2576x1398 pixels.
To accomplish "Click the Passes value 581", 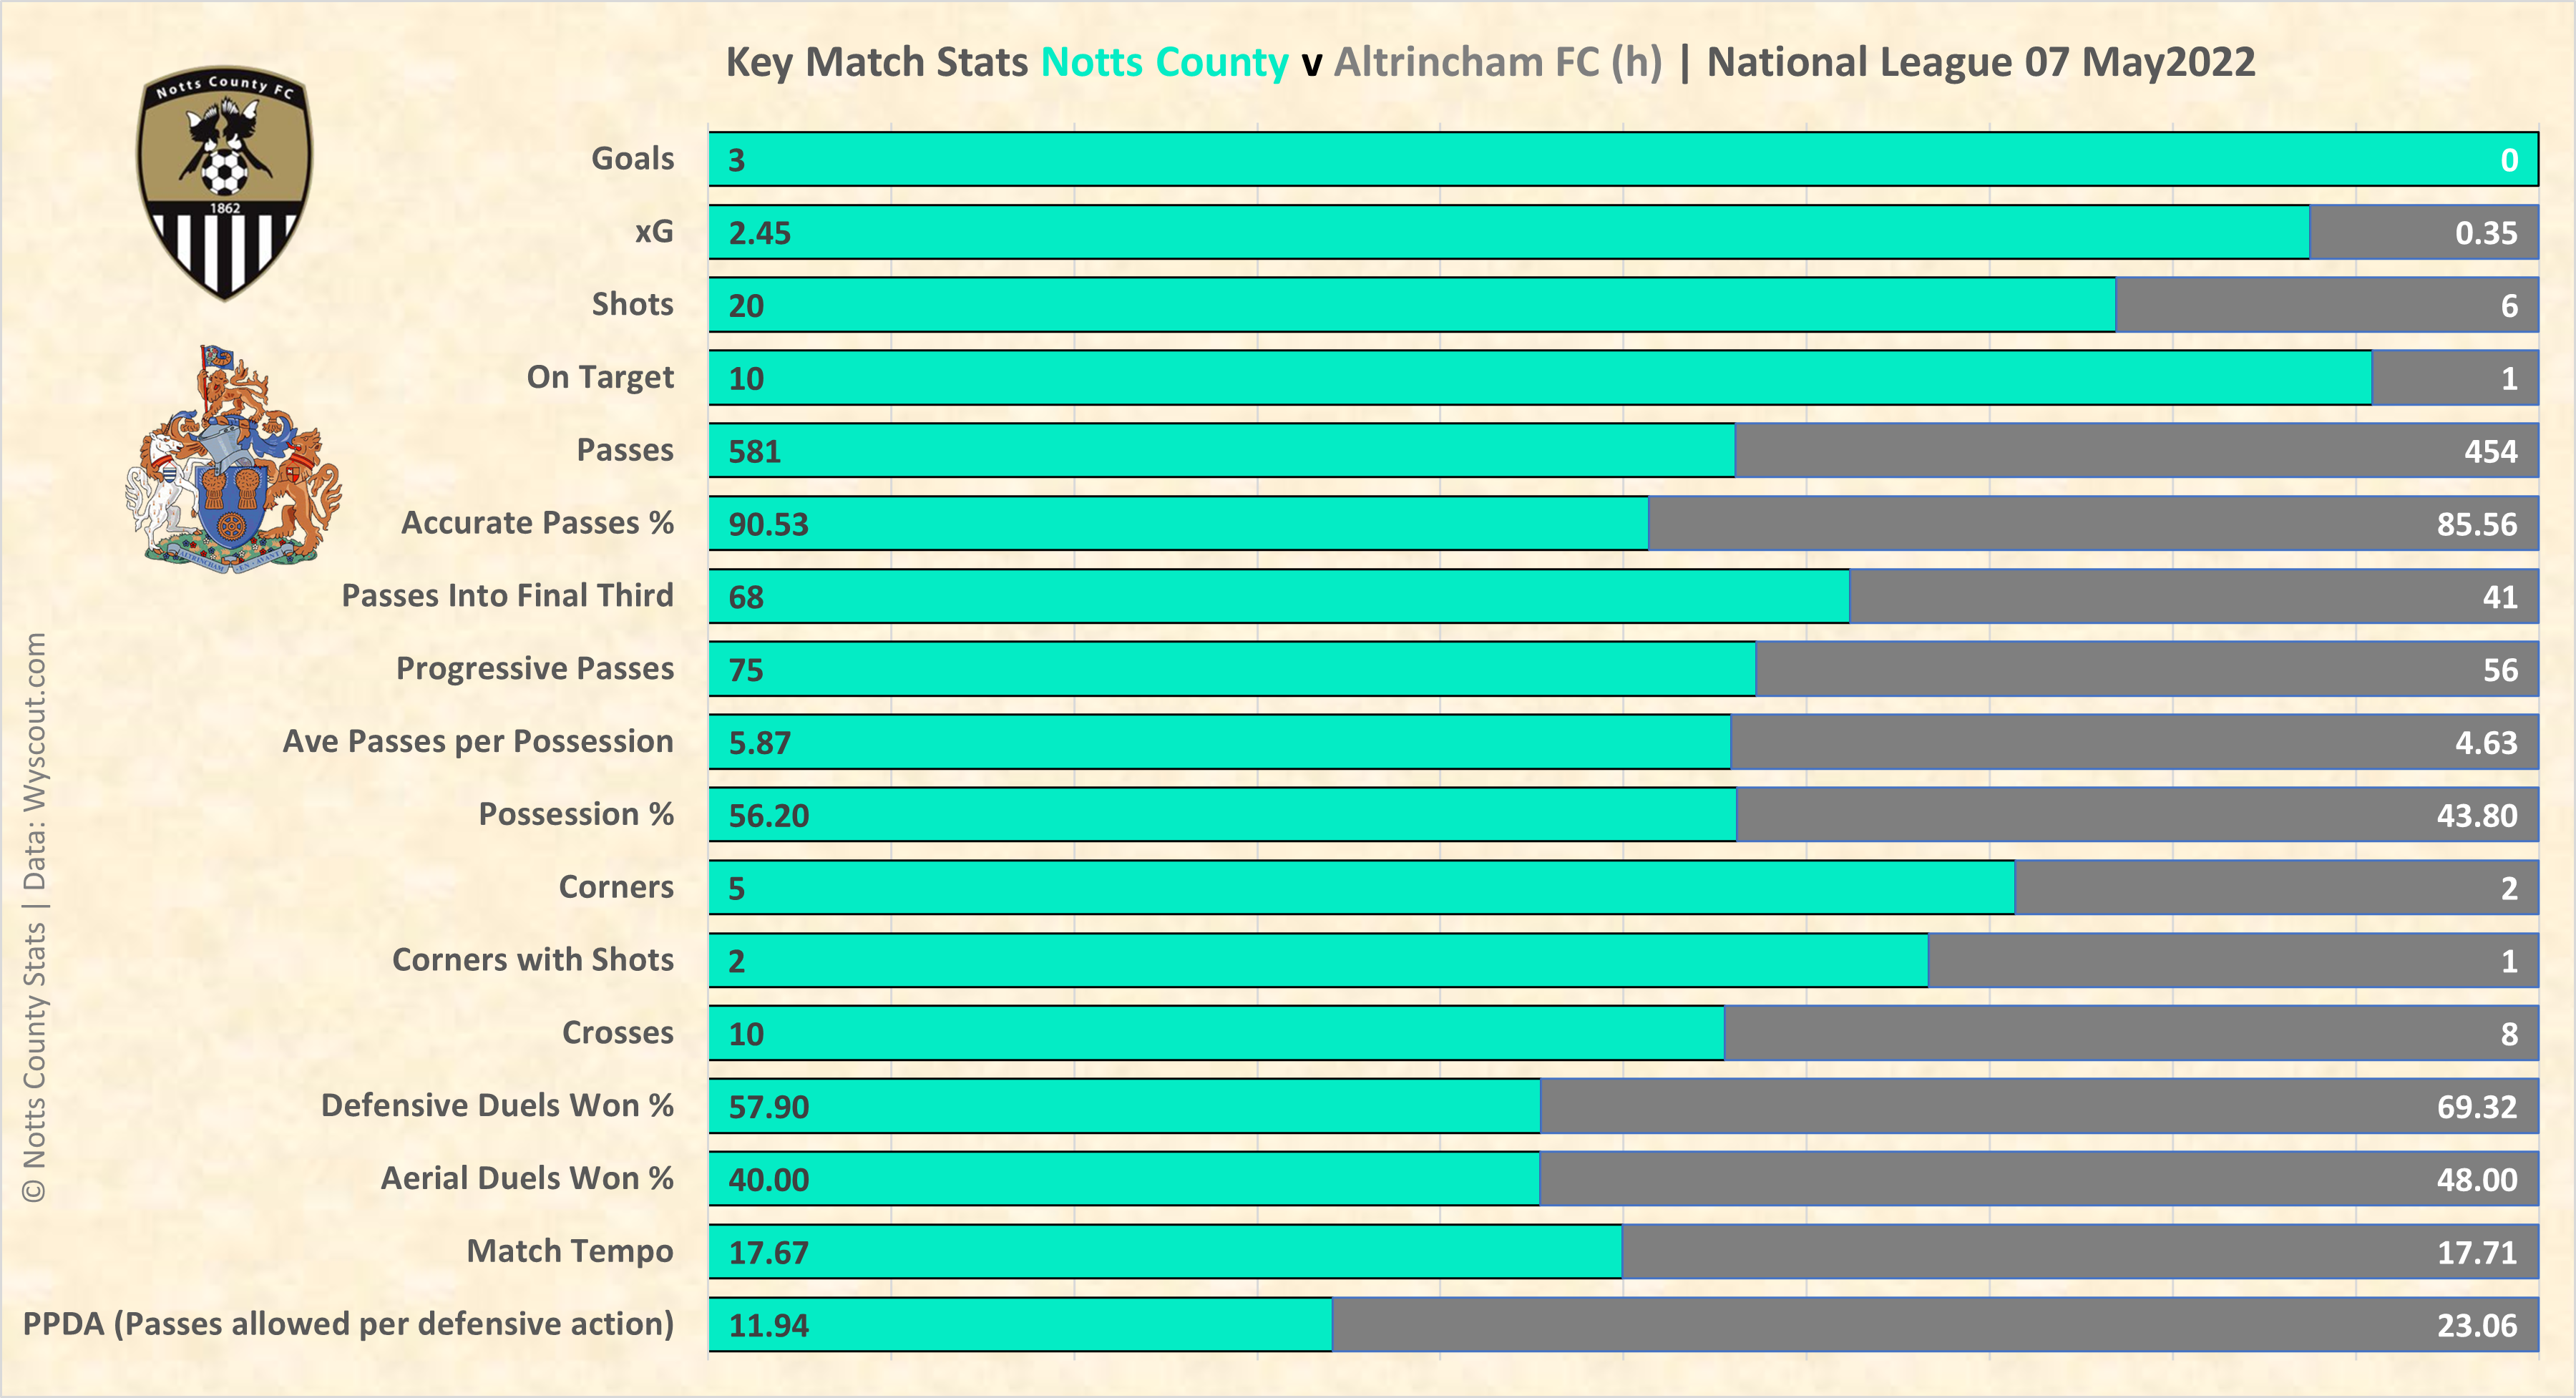I will point(754,451).
